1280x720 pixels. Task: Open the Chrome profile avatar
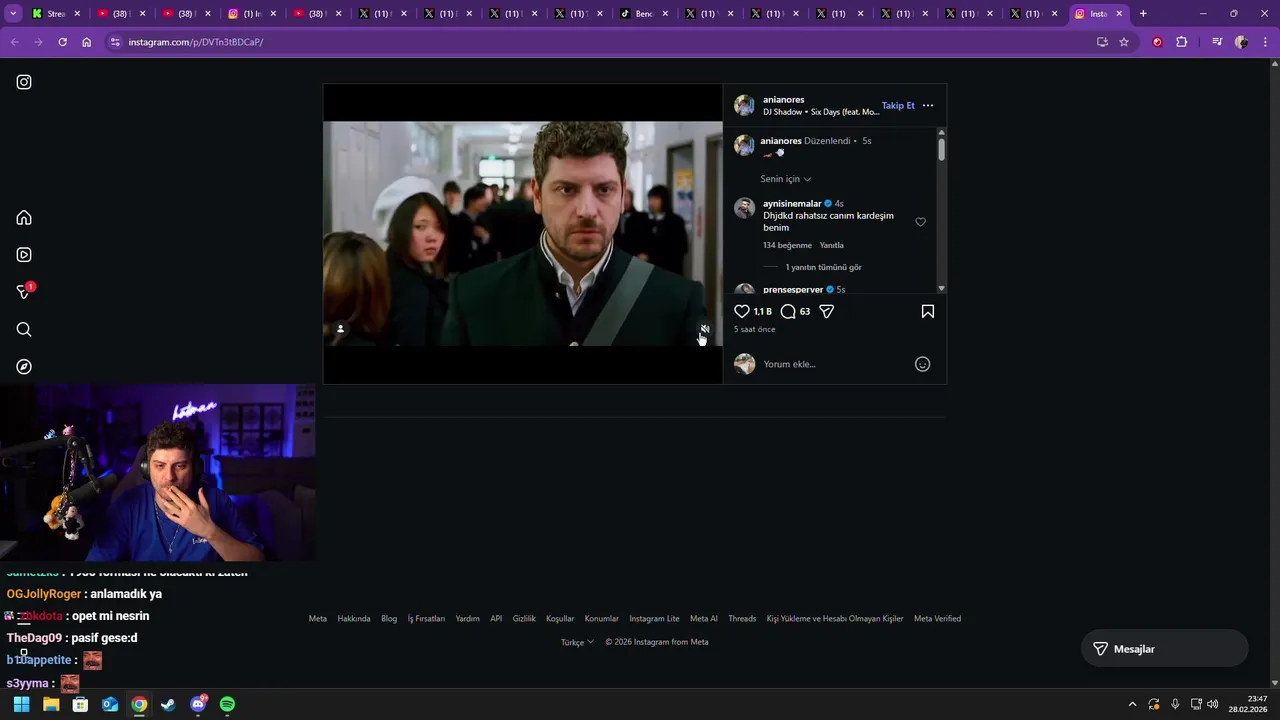(1241, 42)
